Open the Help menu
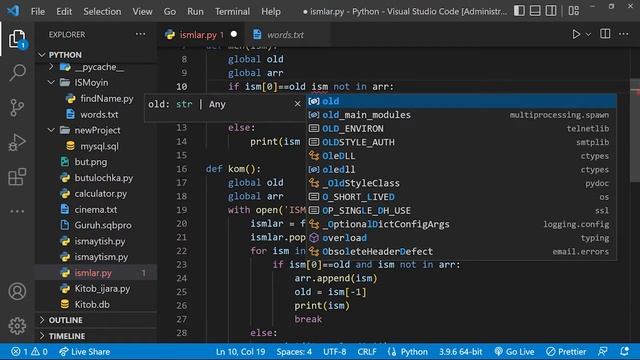The width and height of the screenshot is (640, 360). pos(271,11)
